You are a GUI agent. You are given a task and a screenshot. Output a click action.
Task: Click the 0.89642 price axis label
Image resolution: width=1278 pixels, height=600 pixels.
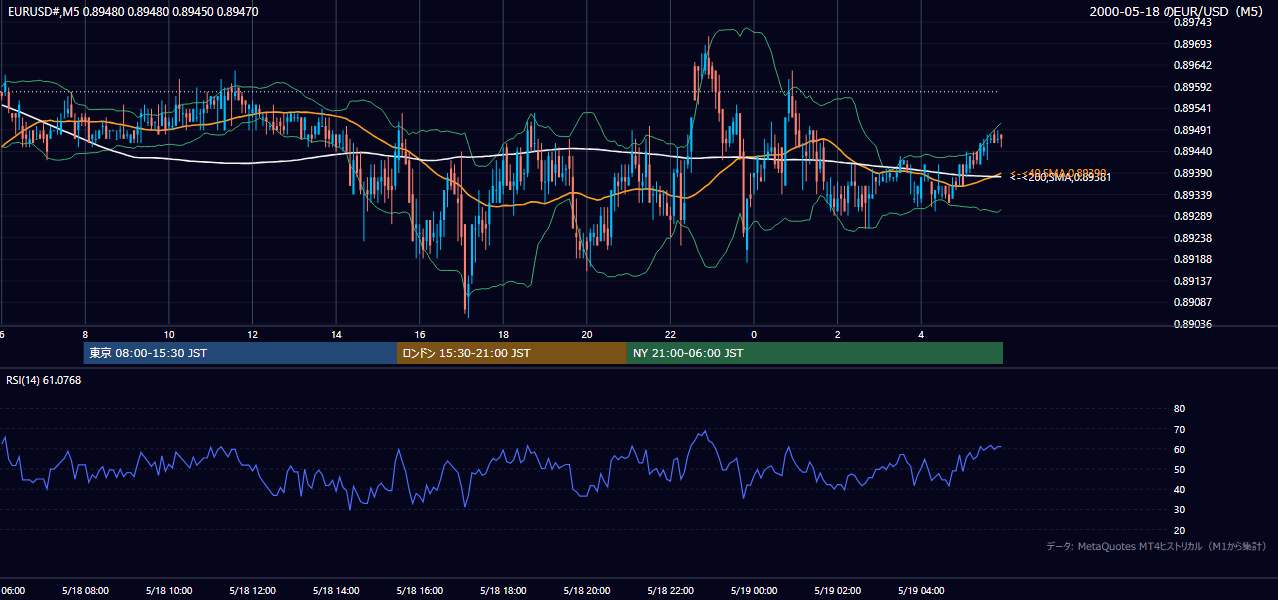[1191, 65]
